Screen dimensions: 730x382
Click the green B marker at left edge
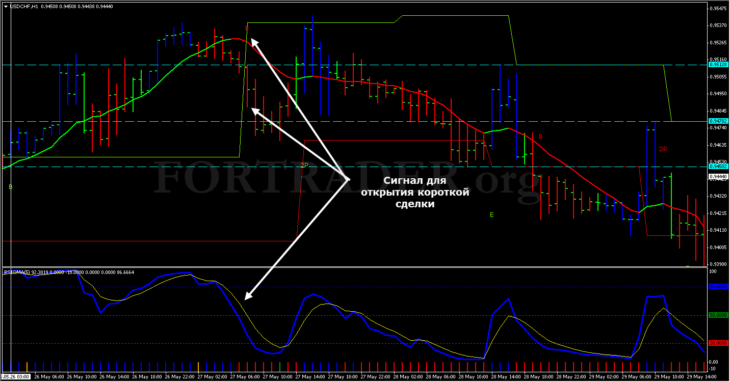click(11, 187)
